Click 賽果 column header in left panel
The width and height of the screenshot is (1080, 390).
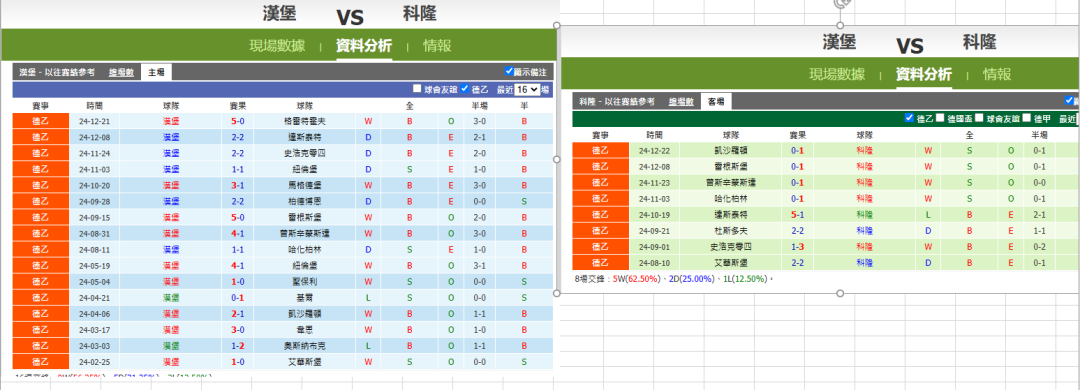pyautogui.click(x=238, y=105)
